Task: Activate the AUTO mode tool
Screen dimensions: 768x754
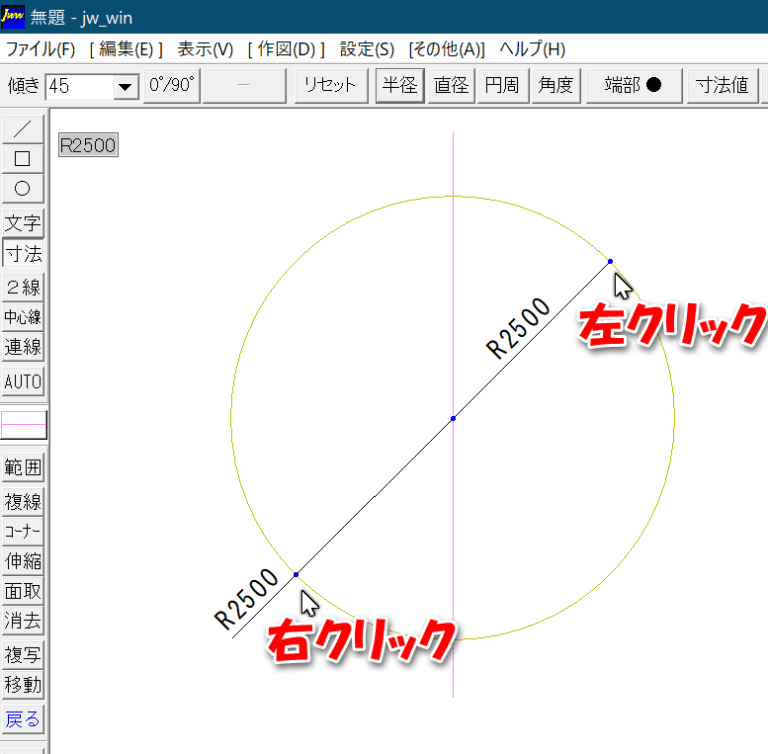Action: pos(23,381)
